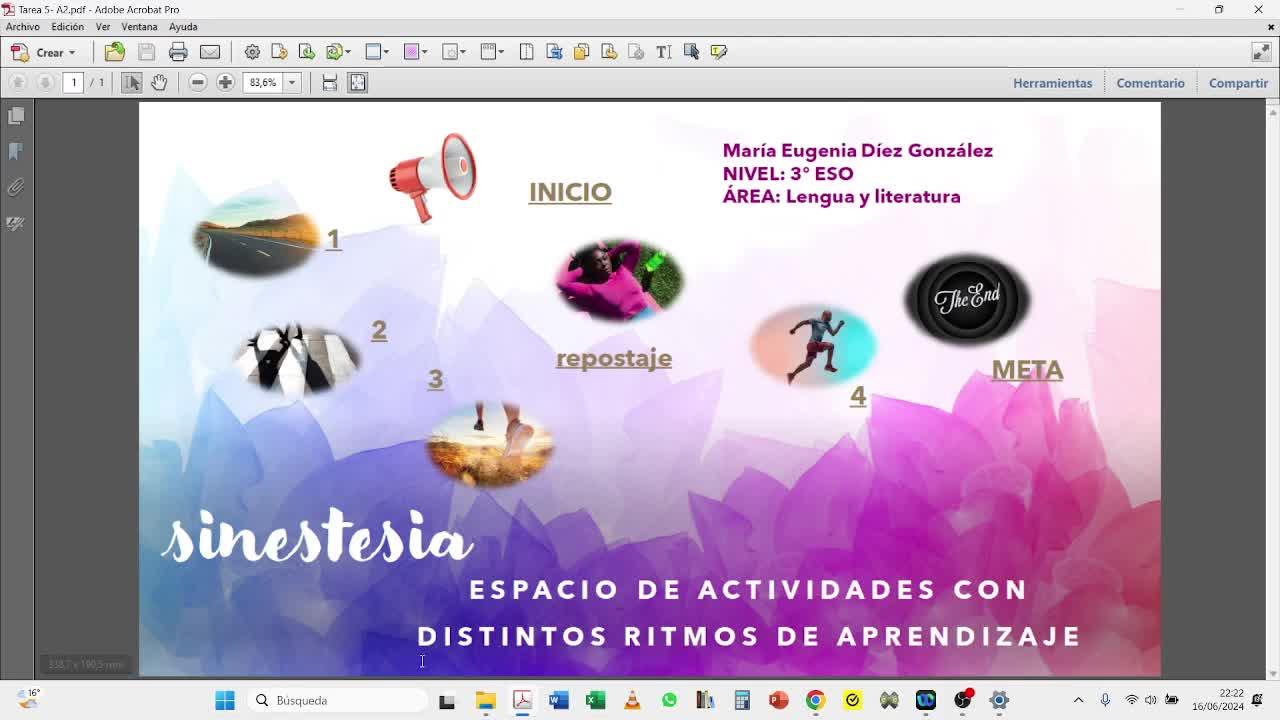Image resolution: width=1280 pixels, height=720 pixels.
Task: Zoom out with the minus button
Action: 198,83
